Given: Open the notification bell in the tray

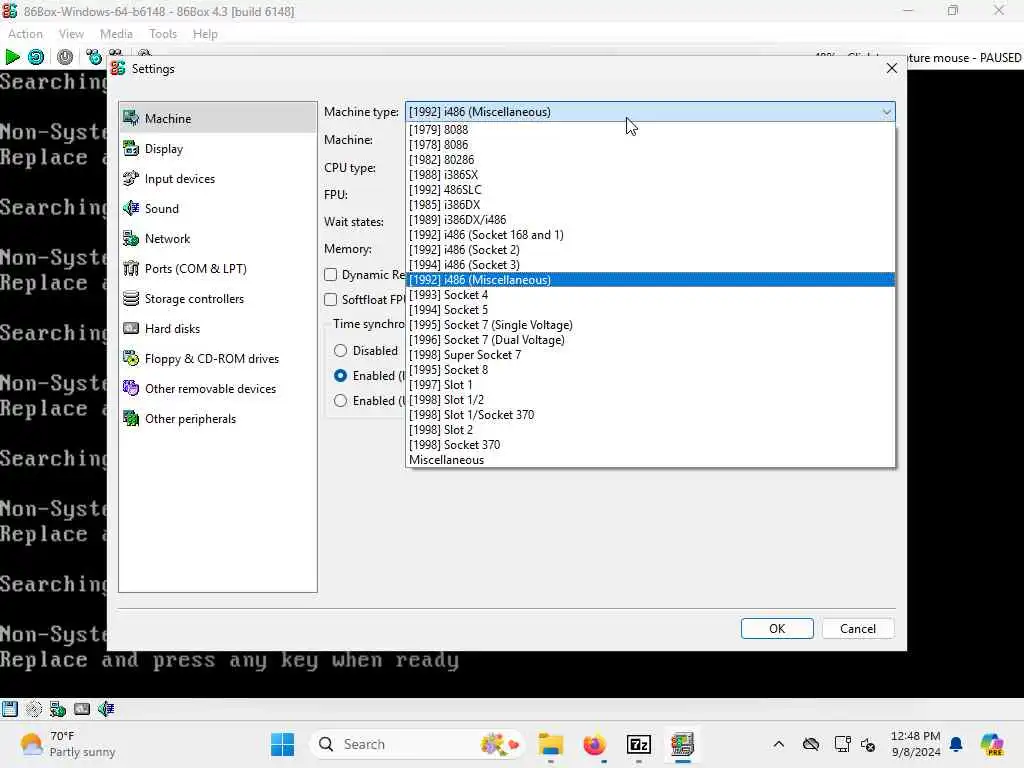Looking at the screenshot, I should [x=956, y=744].
